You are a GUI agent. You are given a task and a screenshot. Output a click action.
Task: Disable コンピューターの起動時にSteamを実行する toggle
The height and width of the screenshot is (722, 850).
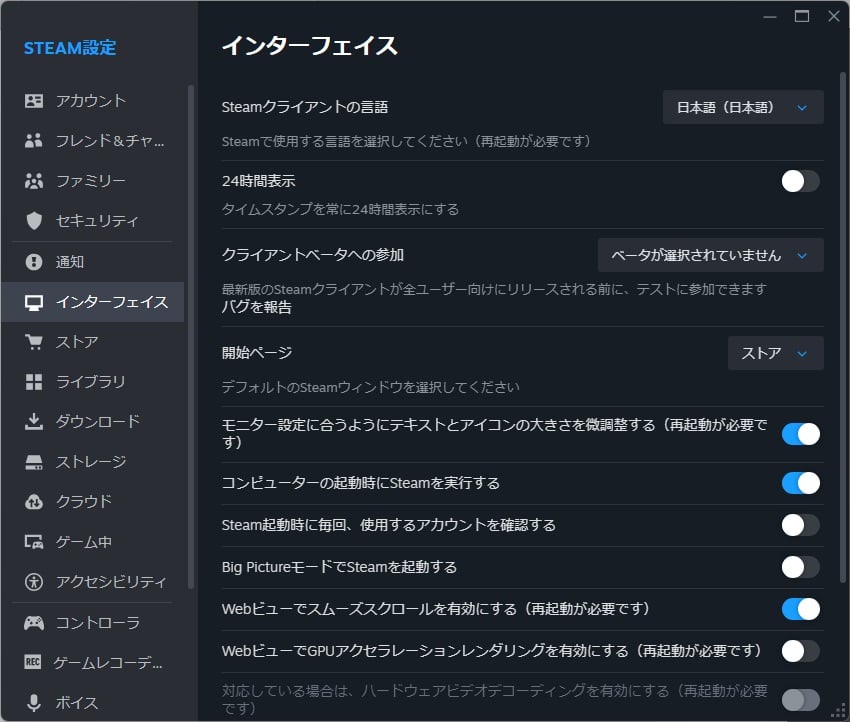[800, 483]
